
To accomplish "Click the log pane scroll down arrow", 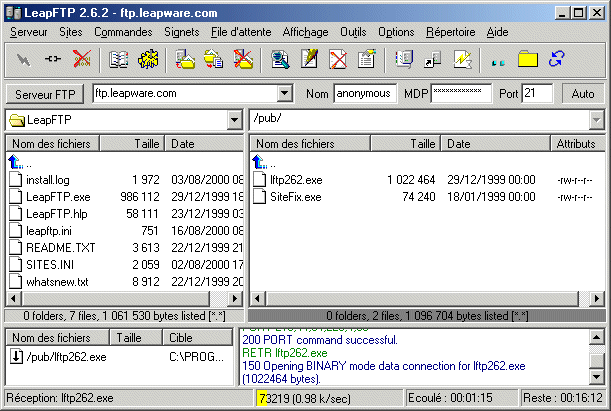I will 597,376.
